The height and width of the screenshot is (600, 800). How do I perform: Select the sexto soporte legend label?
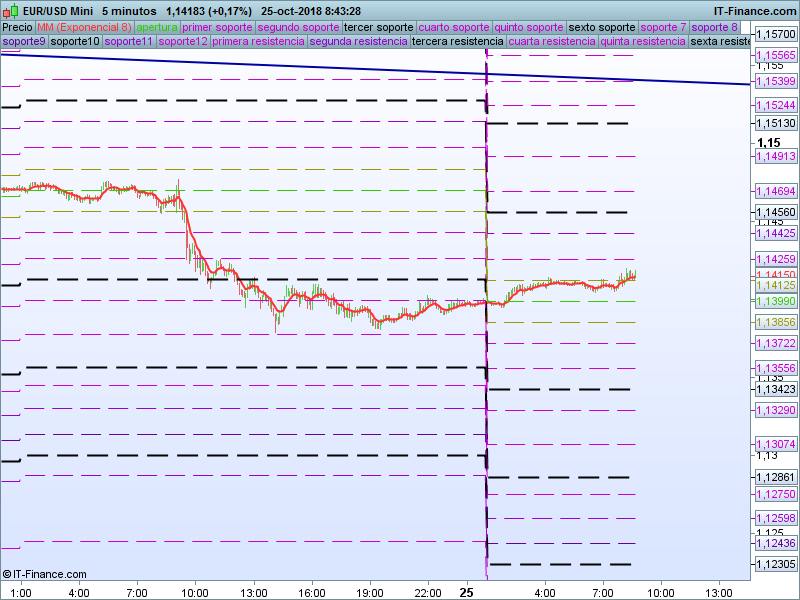point(601,27)
